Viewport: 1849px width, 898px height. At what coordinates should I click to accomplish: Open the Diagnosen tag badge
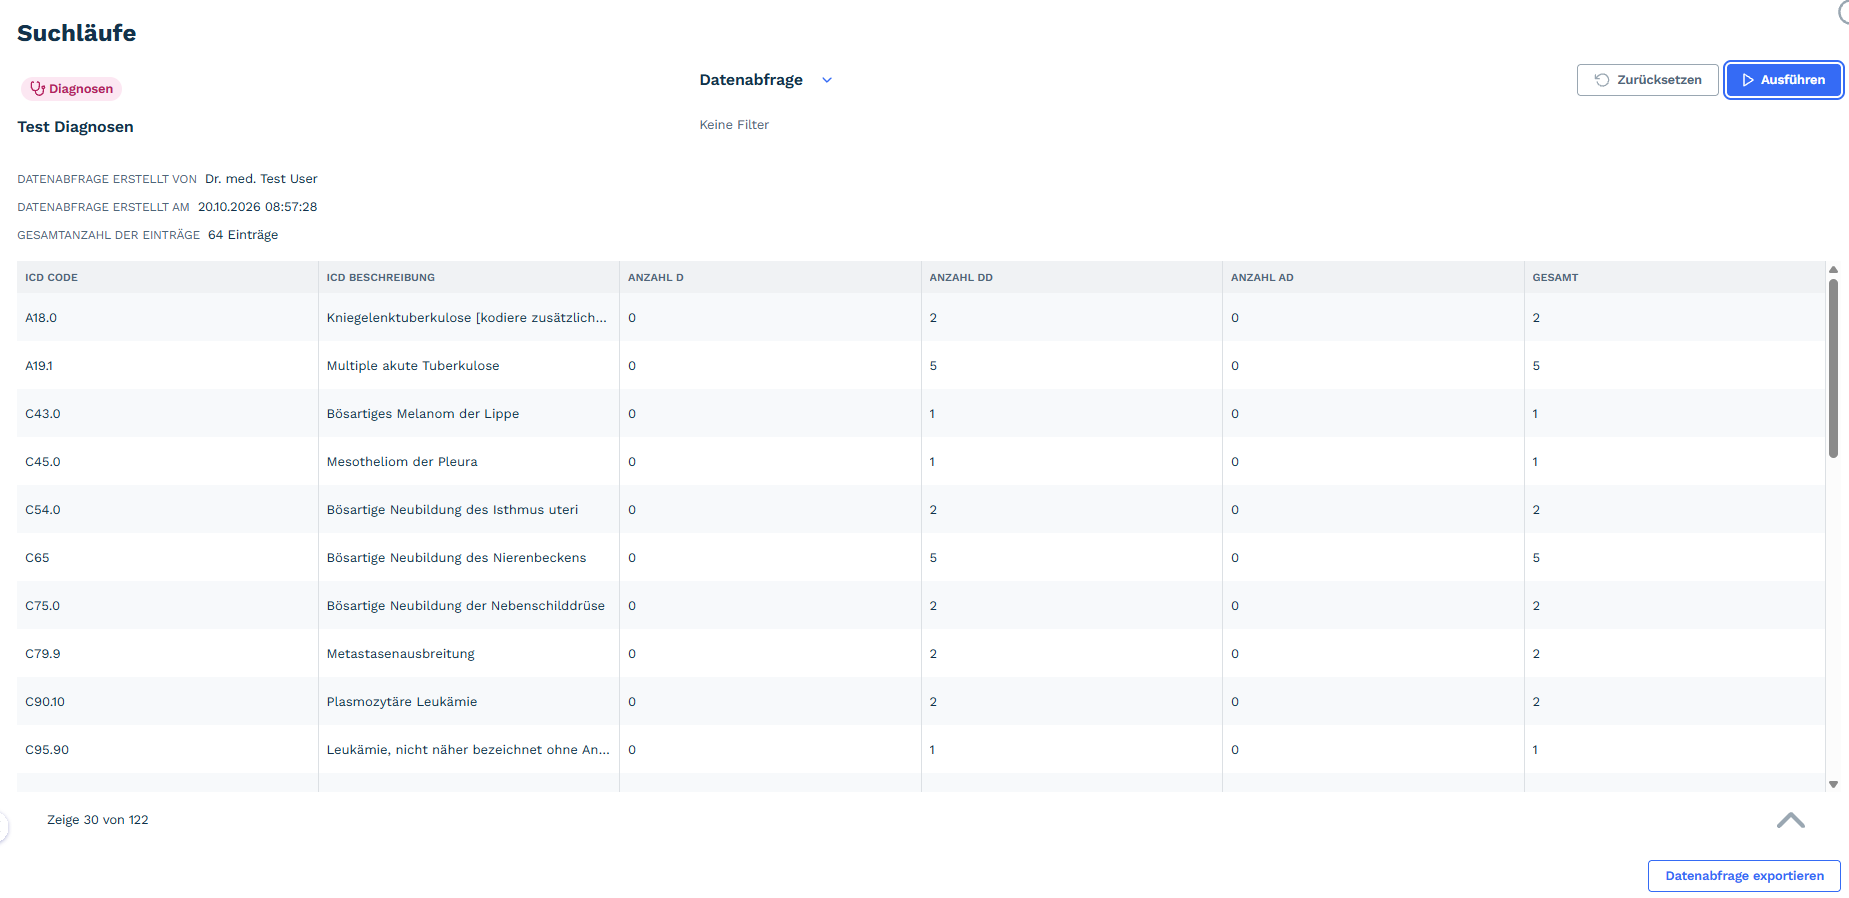pyautogui.click(x=71, y=89)
